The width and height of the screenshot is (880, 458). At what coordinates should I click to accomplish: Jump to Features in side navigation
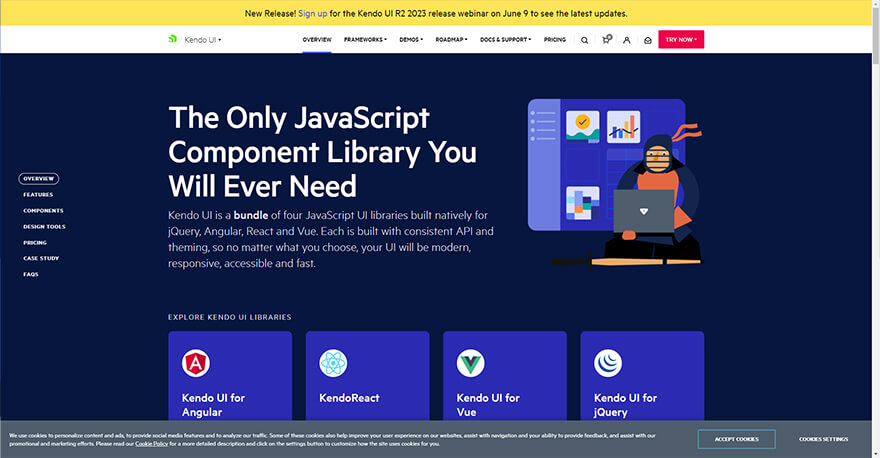38,195
